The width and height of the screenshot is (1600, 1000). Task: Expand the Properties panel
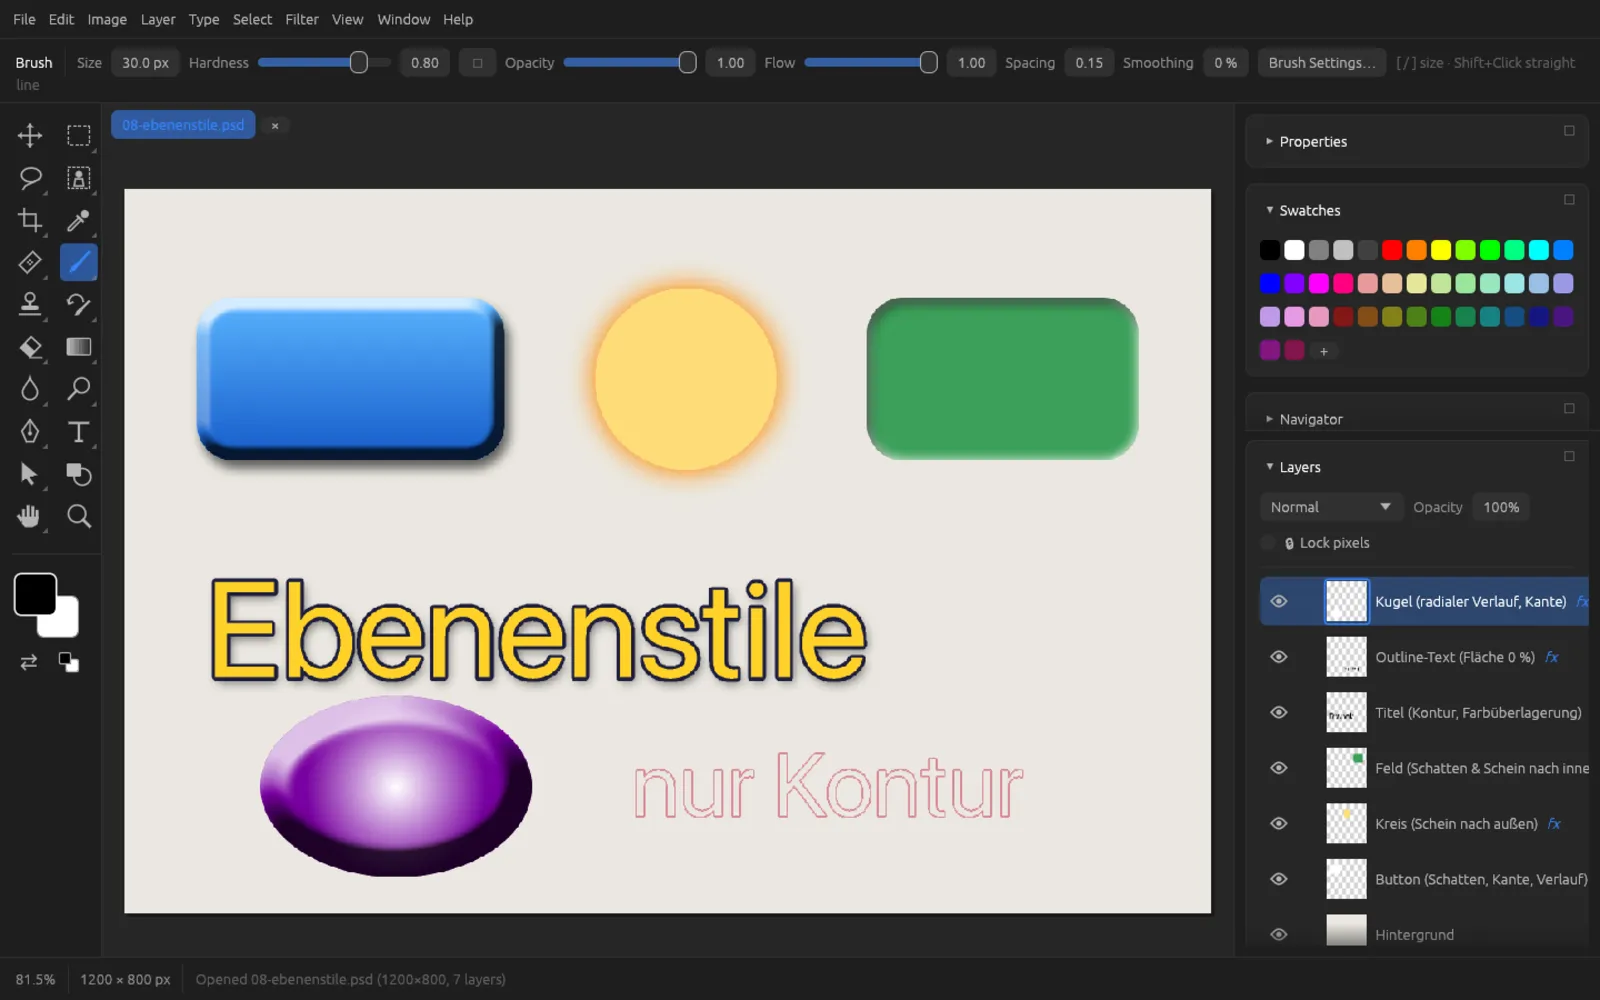click(x=1269, y=141)
